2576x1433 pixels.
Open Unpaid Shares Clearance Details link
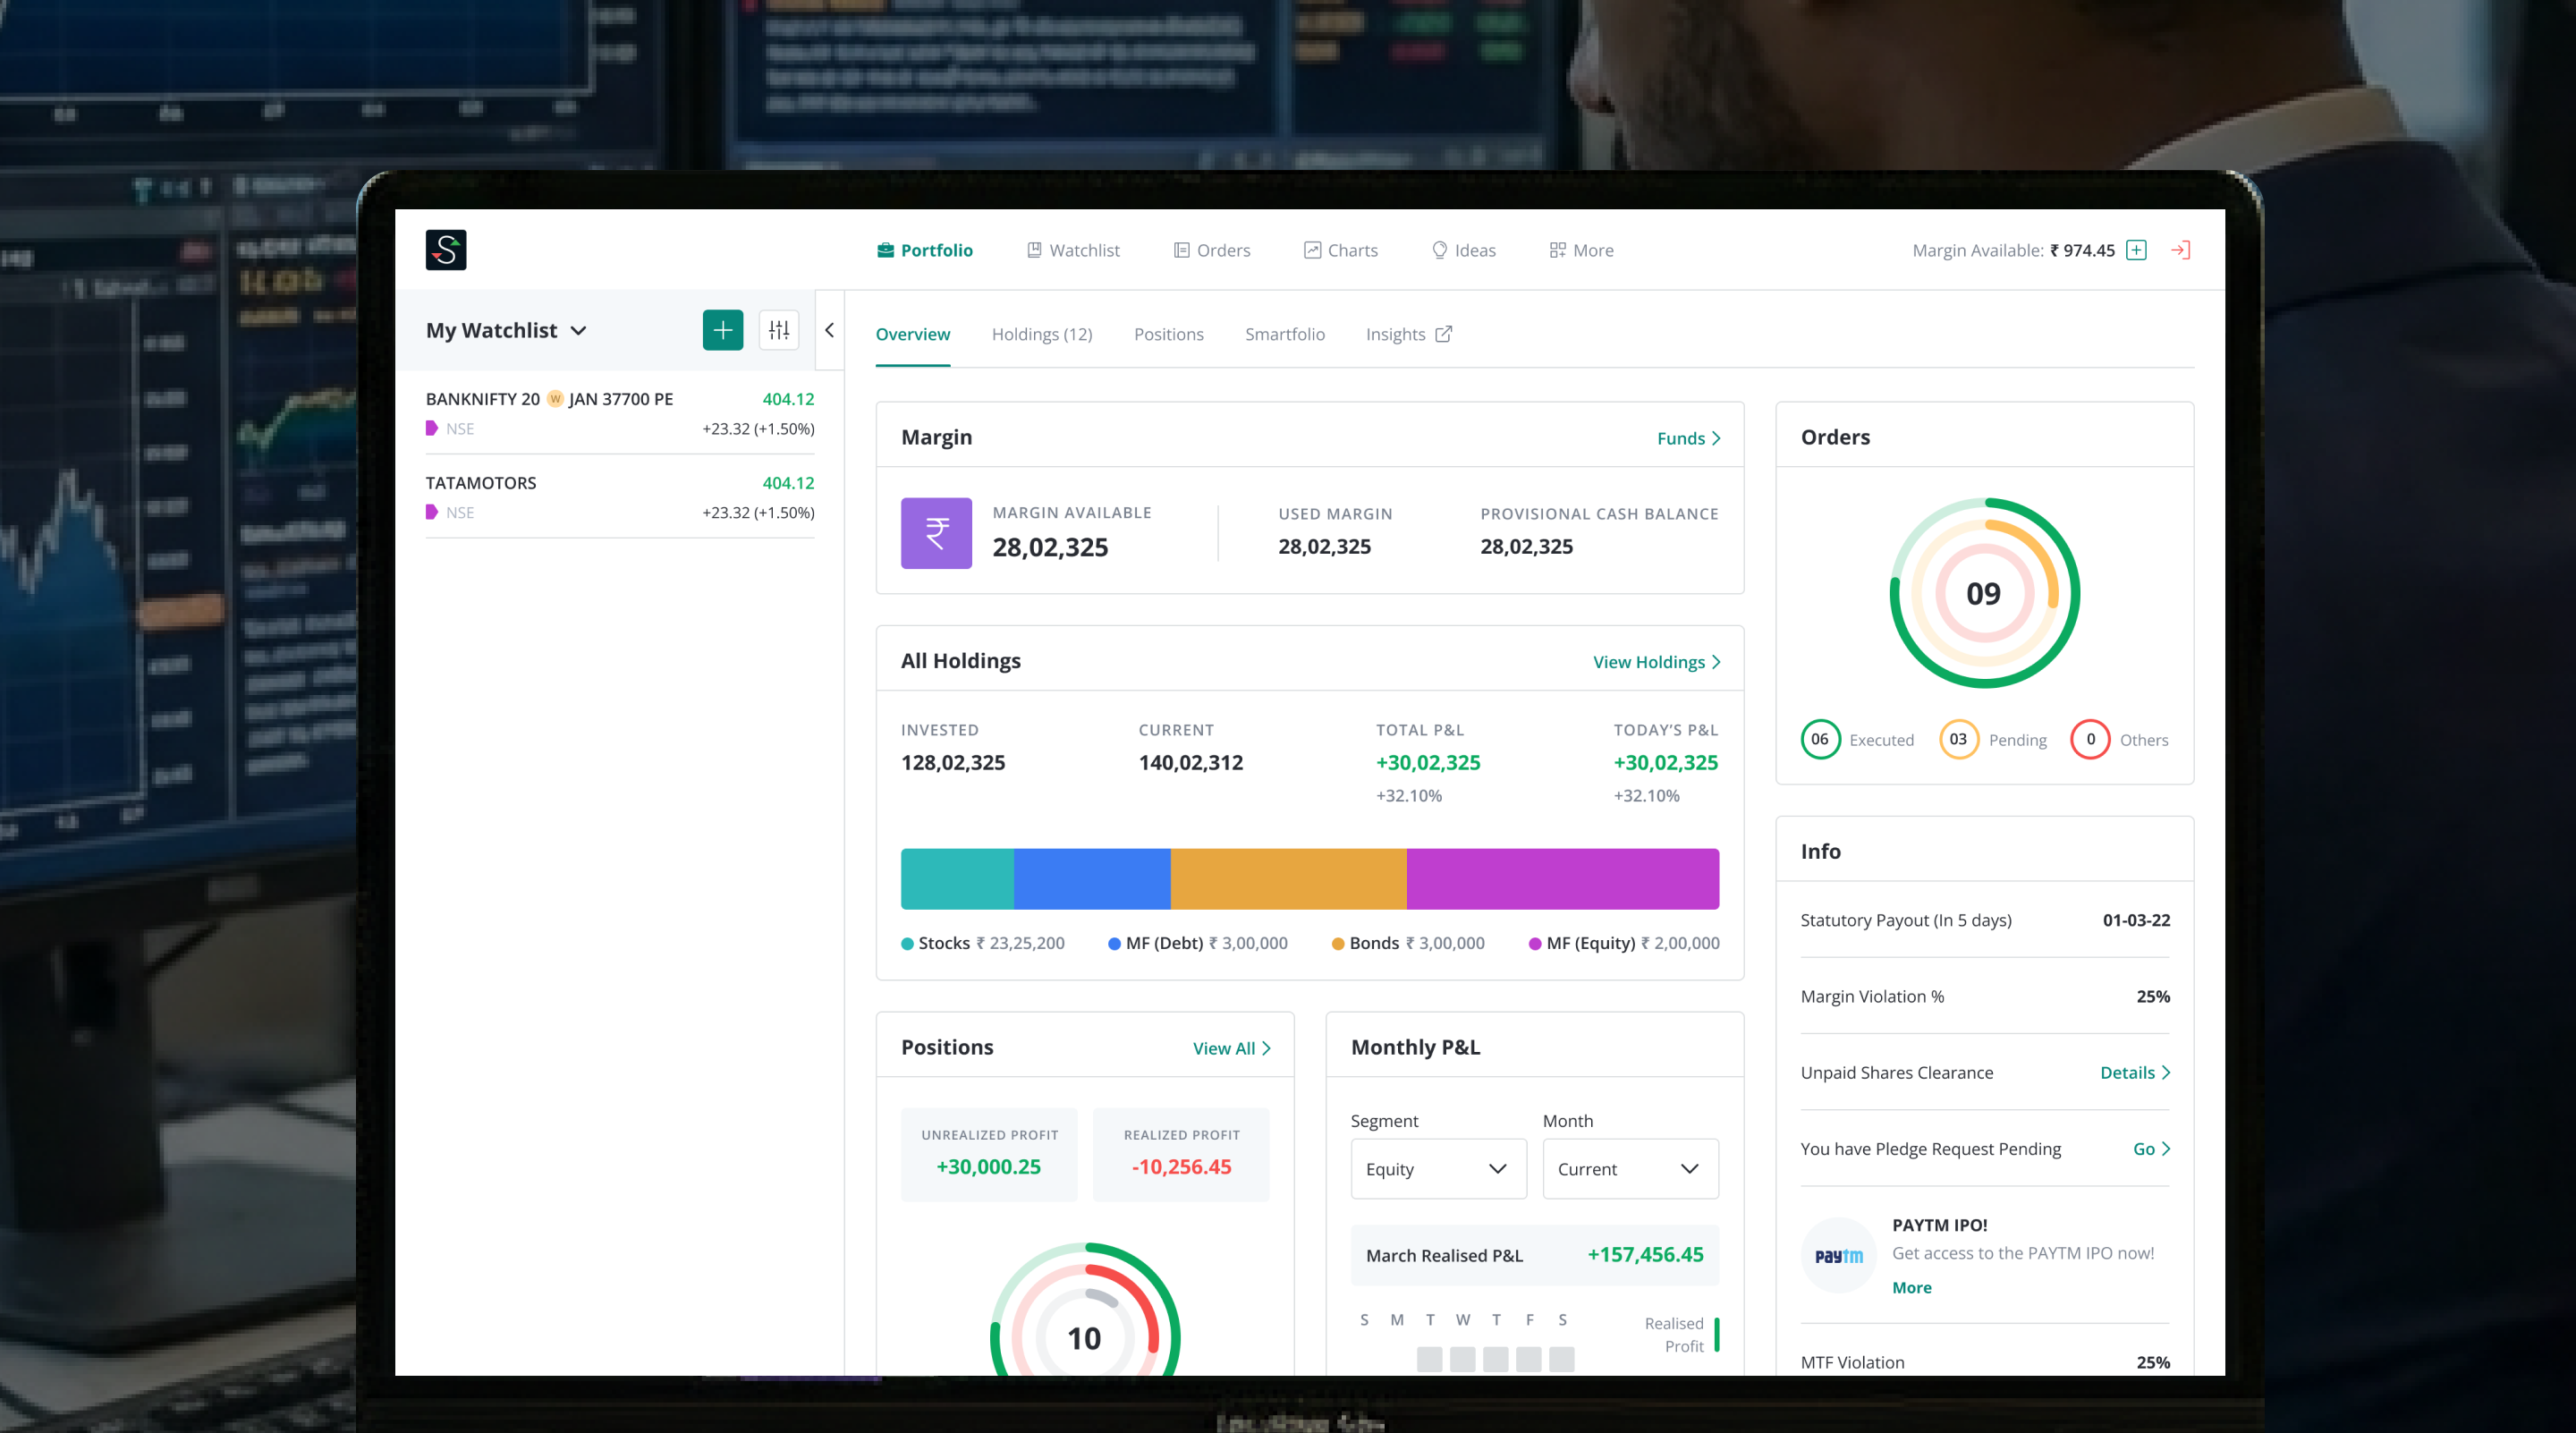[2134, 1072]
